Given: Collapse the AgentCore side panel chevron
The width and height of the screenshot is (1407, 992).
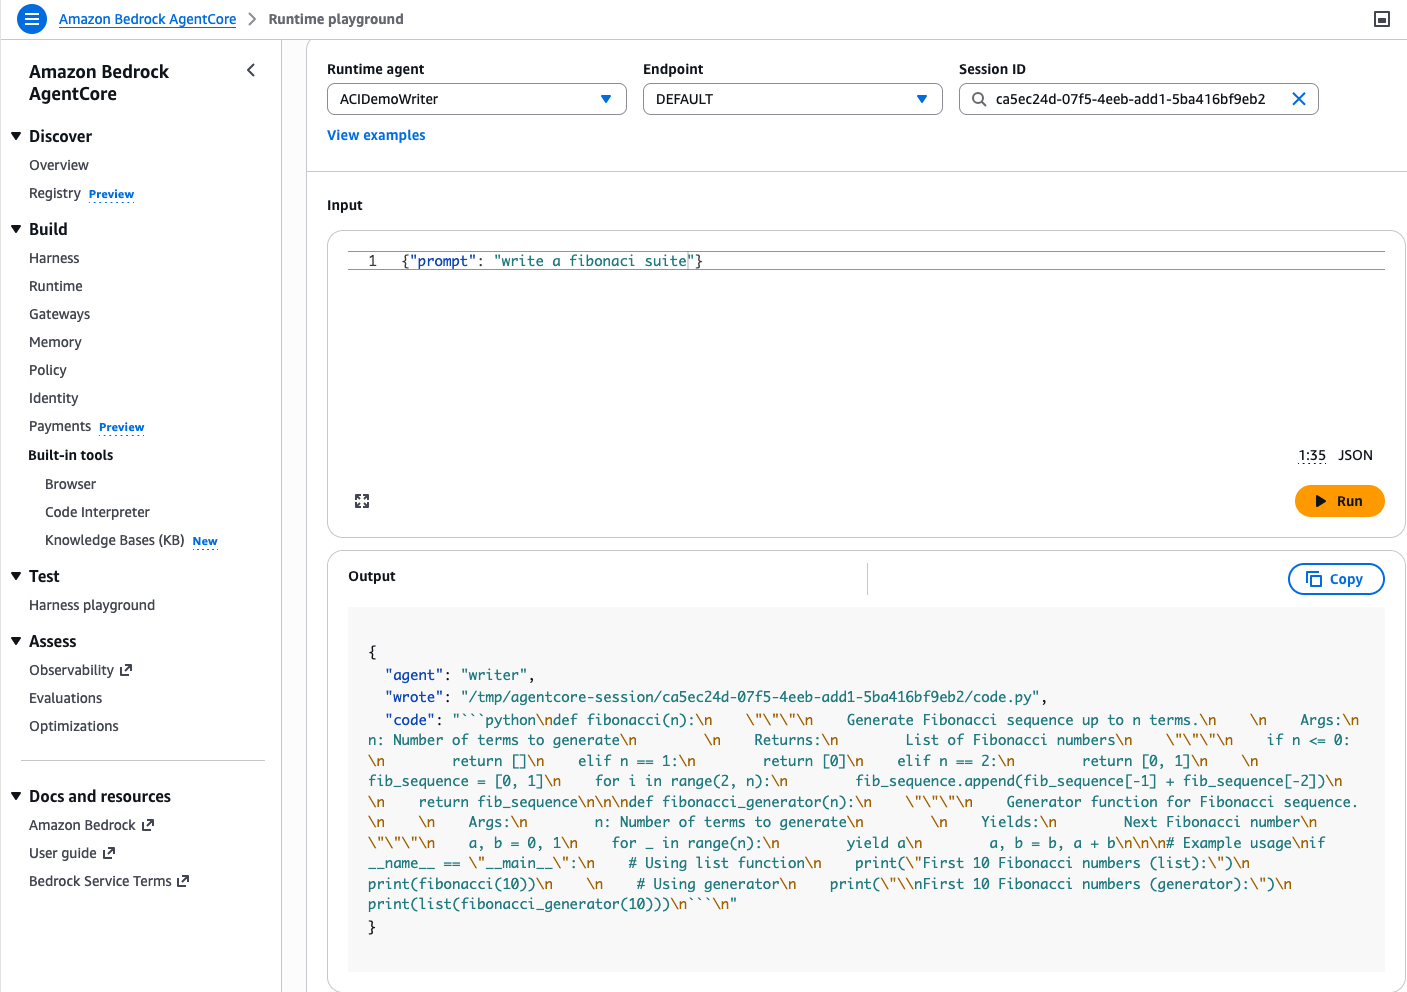Looking at the screenshot, I should click(251, 70).
